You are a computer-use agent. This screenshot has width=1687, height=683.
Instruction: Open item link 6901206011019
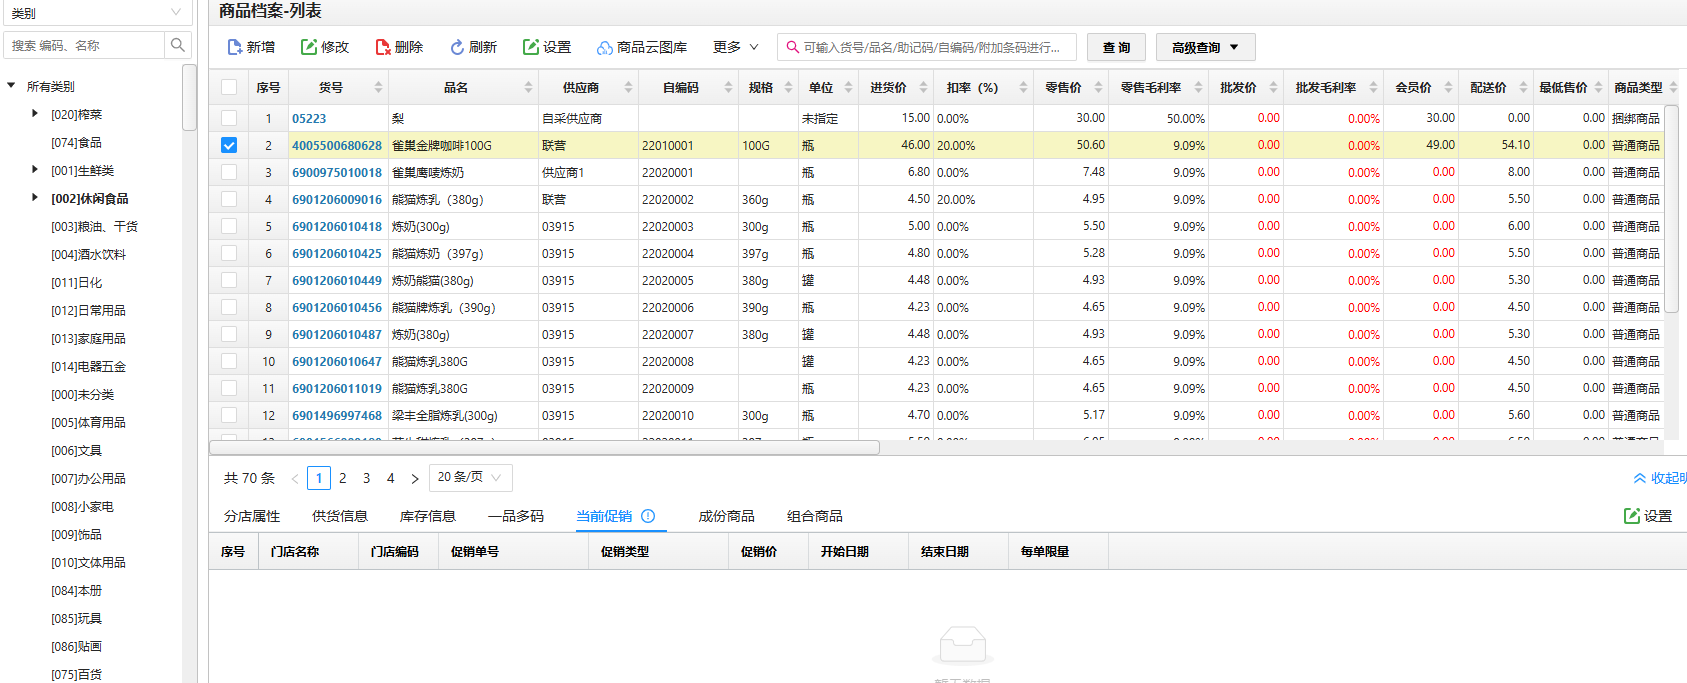point(337,388)
